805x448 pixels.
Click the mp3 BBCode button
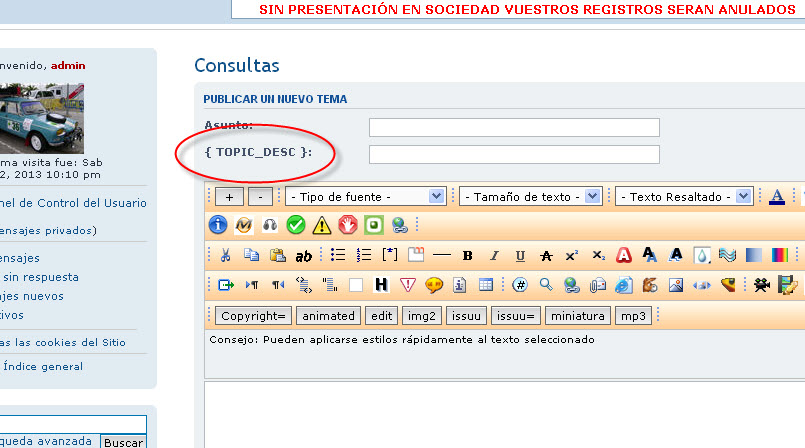(x=633, y=316)
